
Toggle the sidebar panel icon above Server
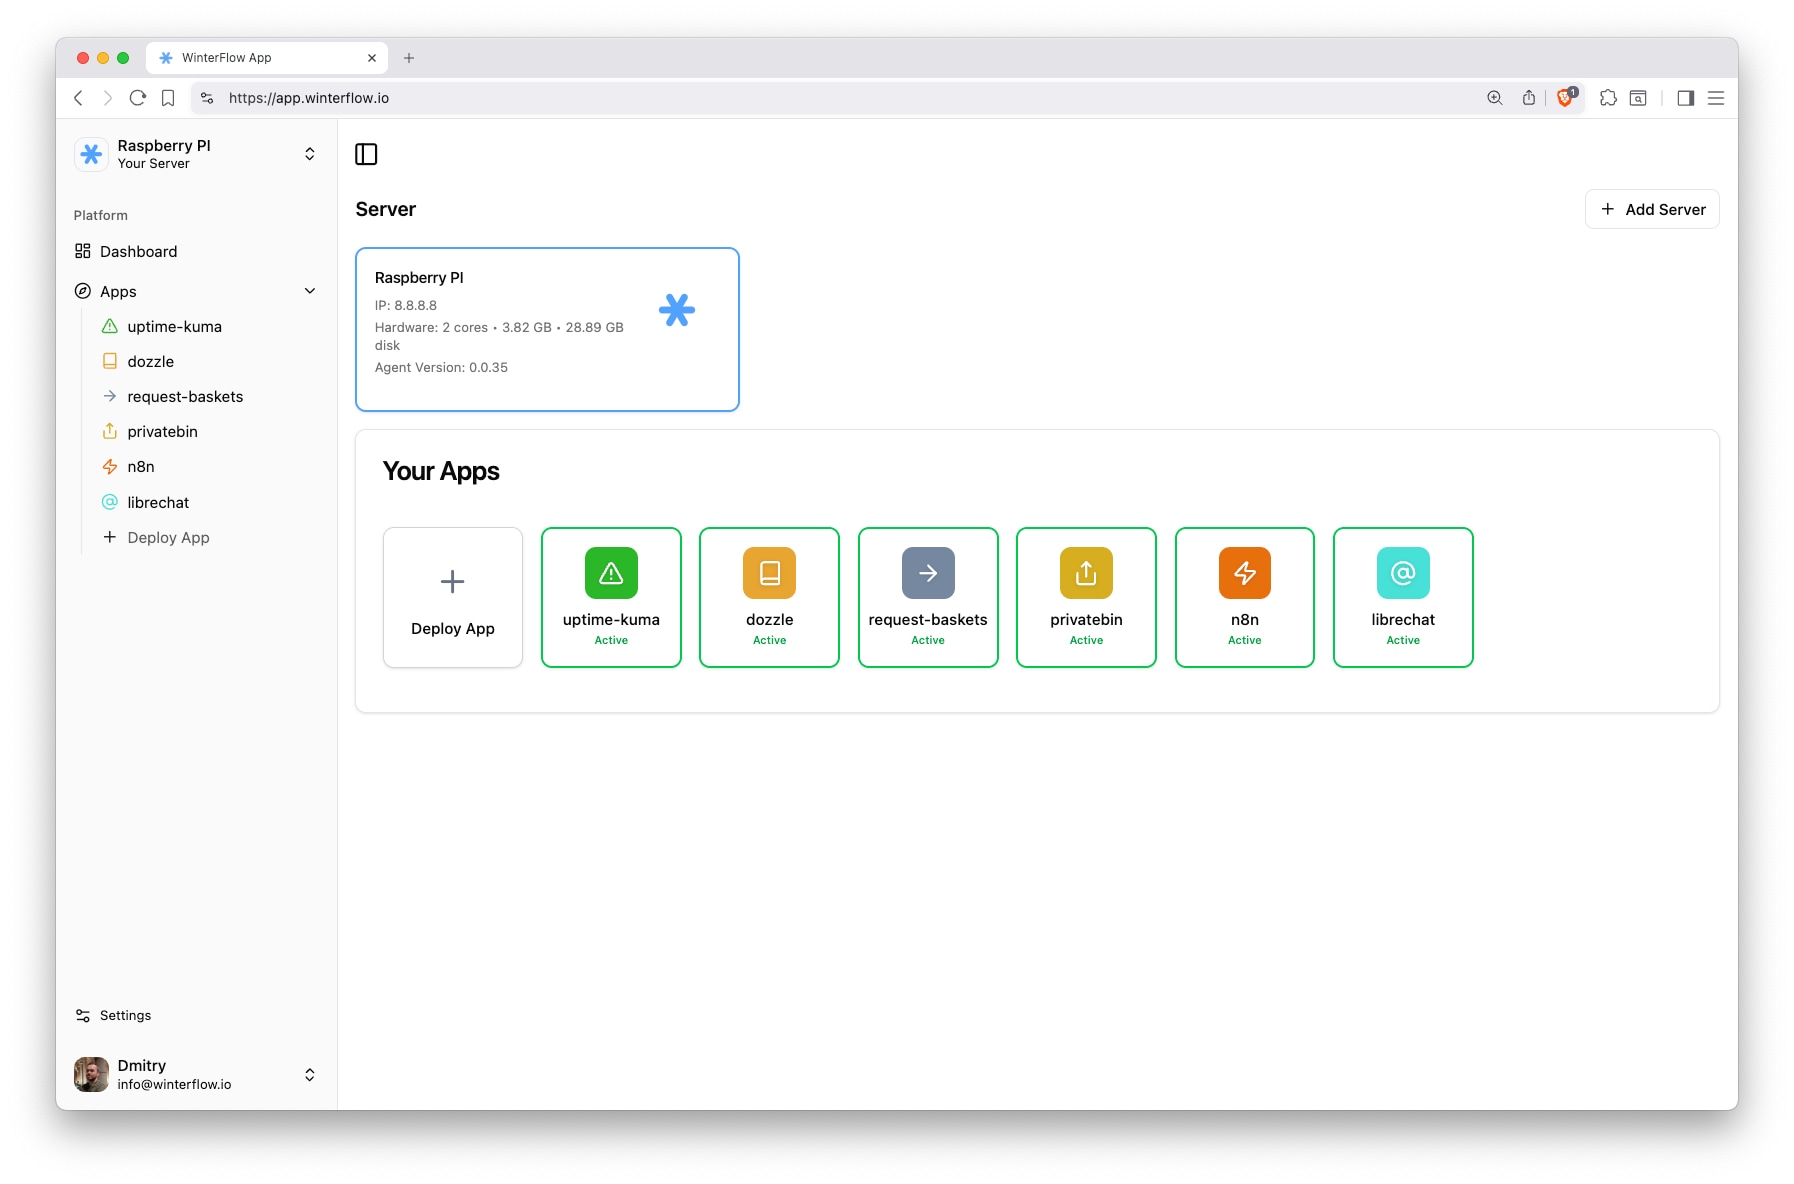click(x=366, y=154)
